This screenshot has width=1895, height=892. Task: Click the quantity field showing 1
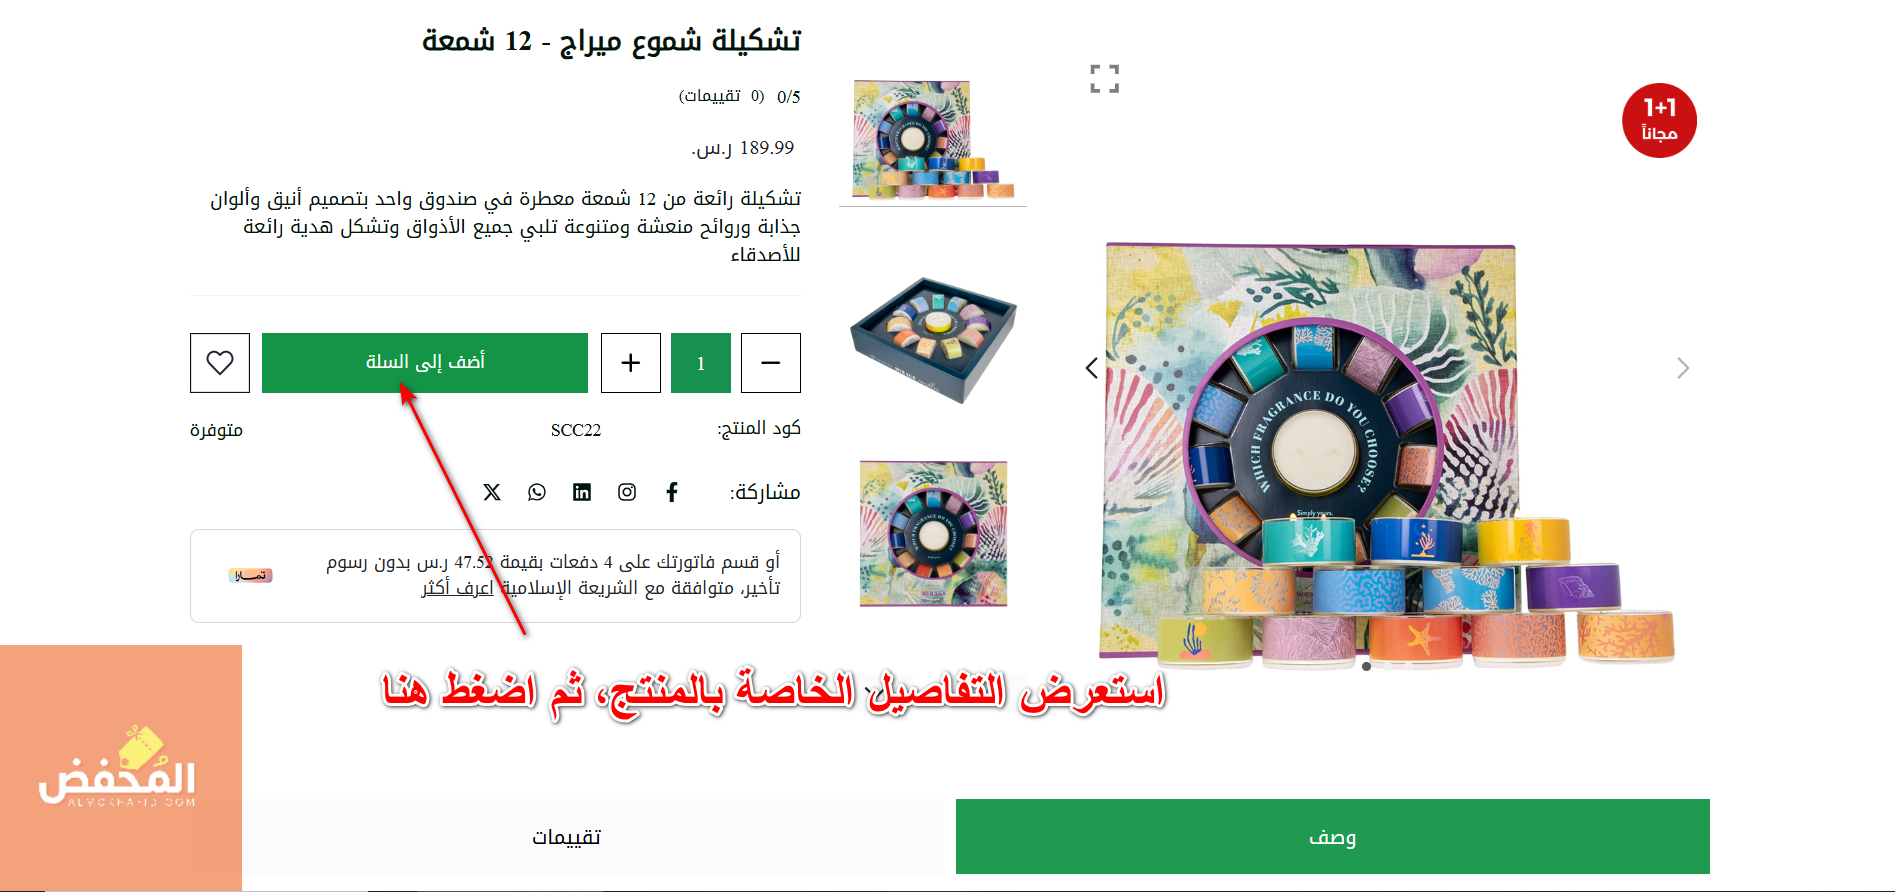[x=701, y=362]
